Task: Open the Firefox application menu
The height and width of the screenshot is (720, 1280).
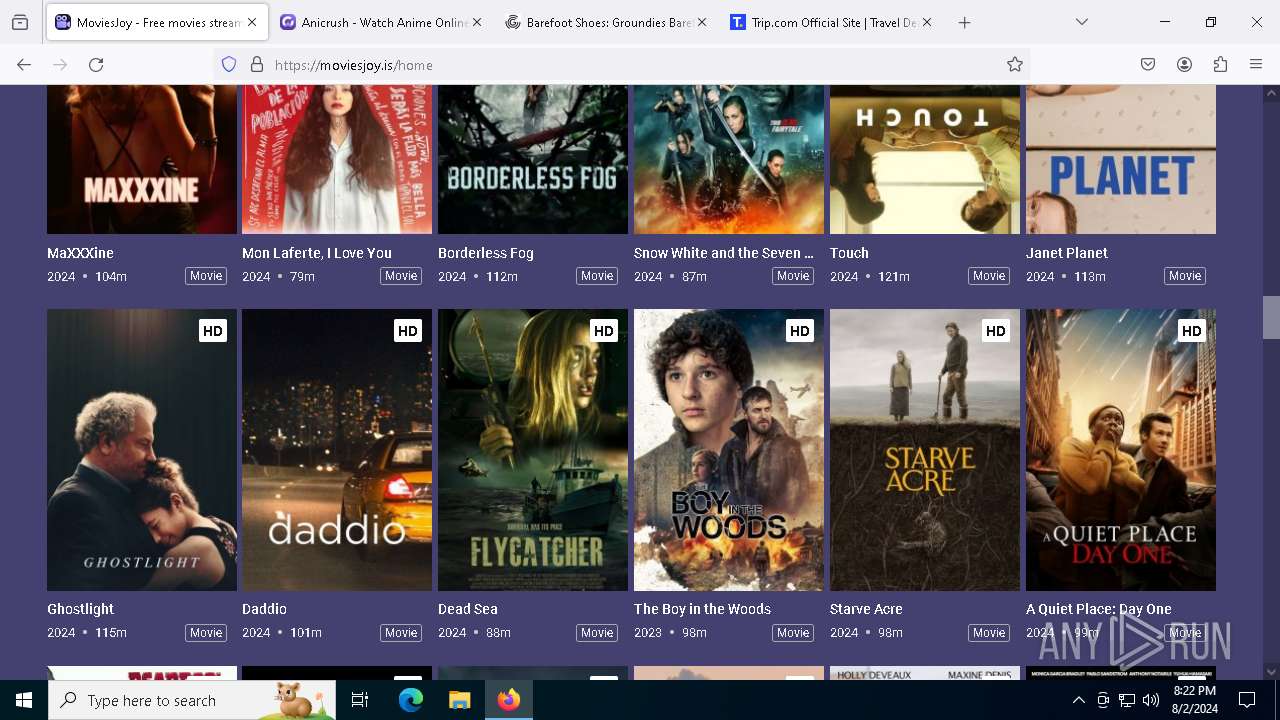Action: click(1256, 65)
